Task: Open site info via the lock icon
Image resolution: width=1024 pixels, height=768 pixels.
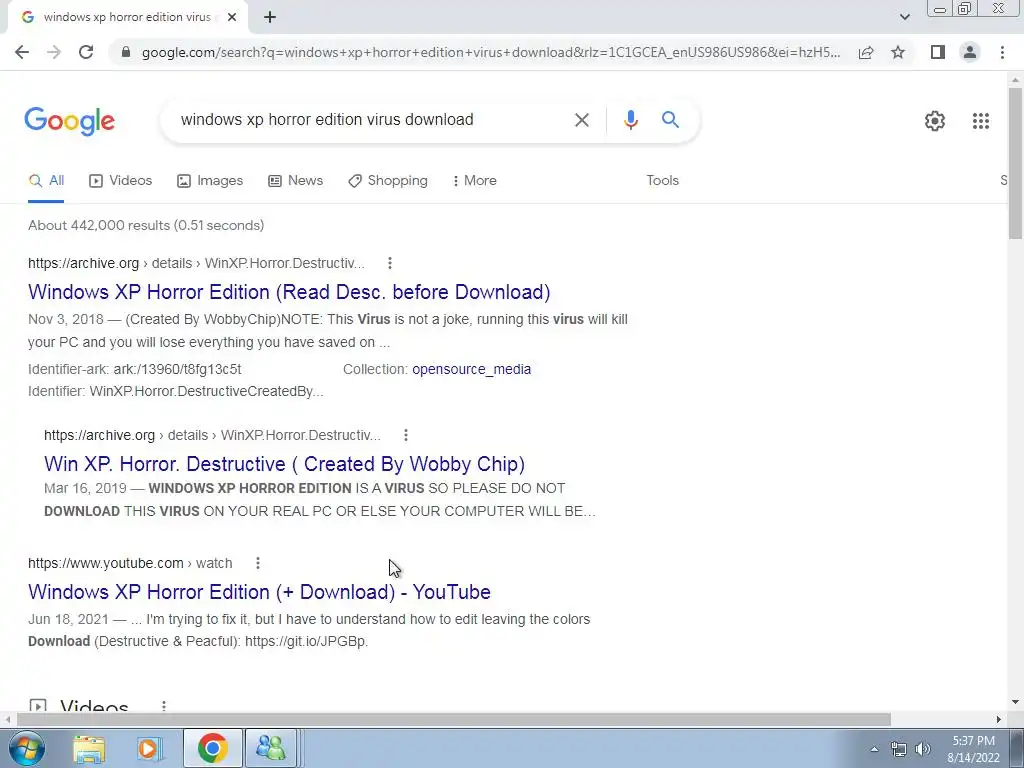Action: [126, 52]
